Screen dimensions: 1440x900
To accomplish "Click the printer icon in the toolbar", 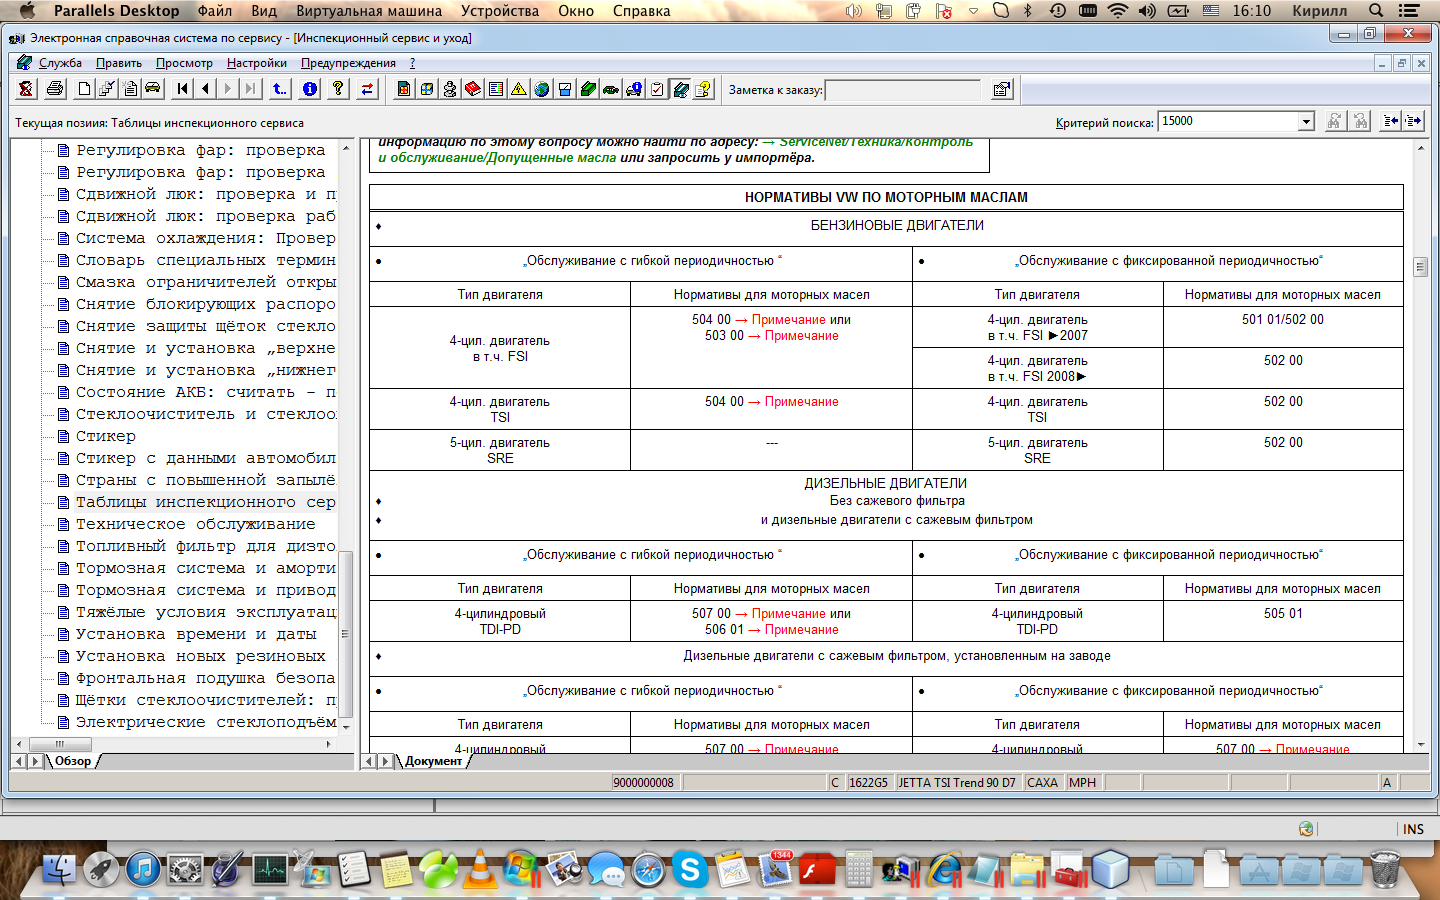I will tap(55, 89).
